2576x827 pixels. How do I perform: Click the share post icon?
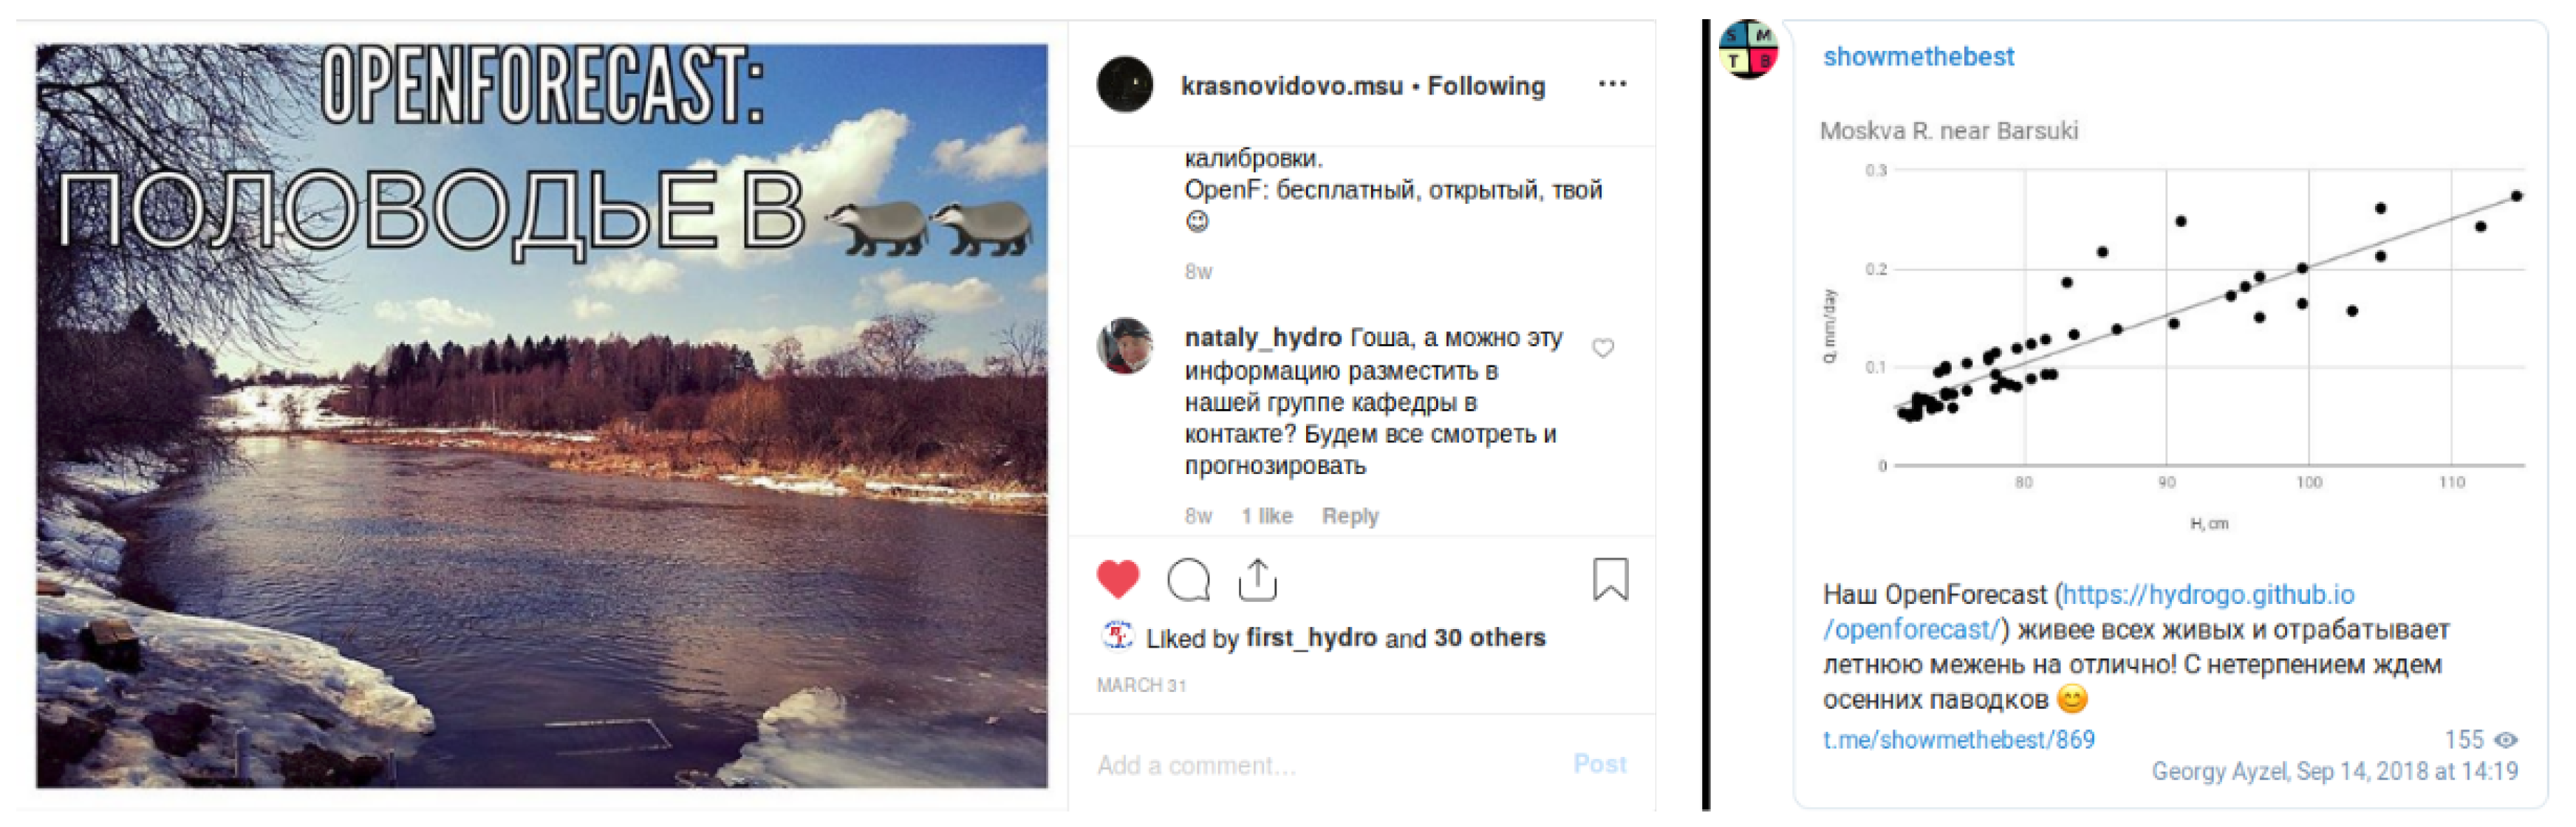[1257, 579]
